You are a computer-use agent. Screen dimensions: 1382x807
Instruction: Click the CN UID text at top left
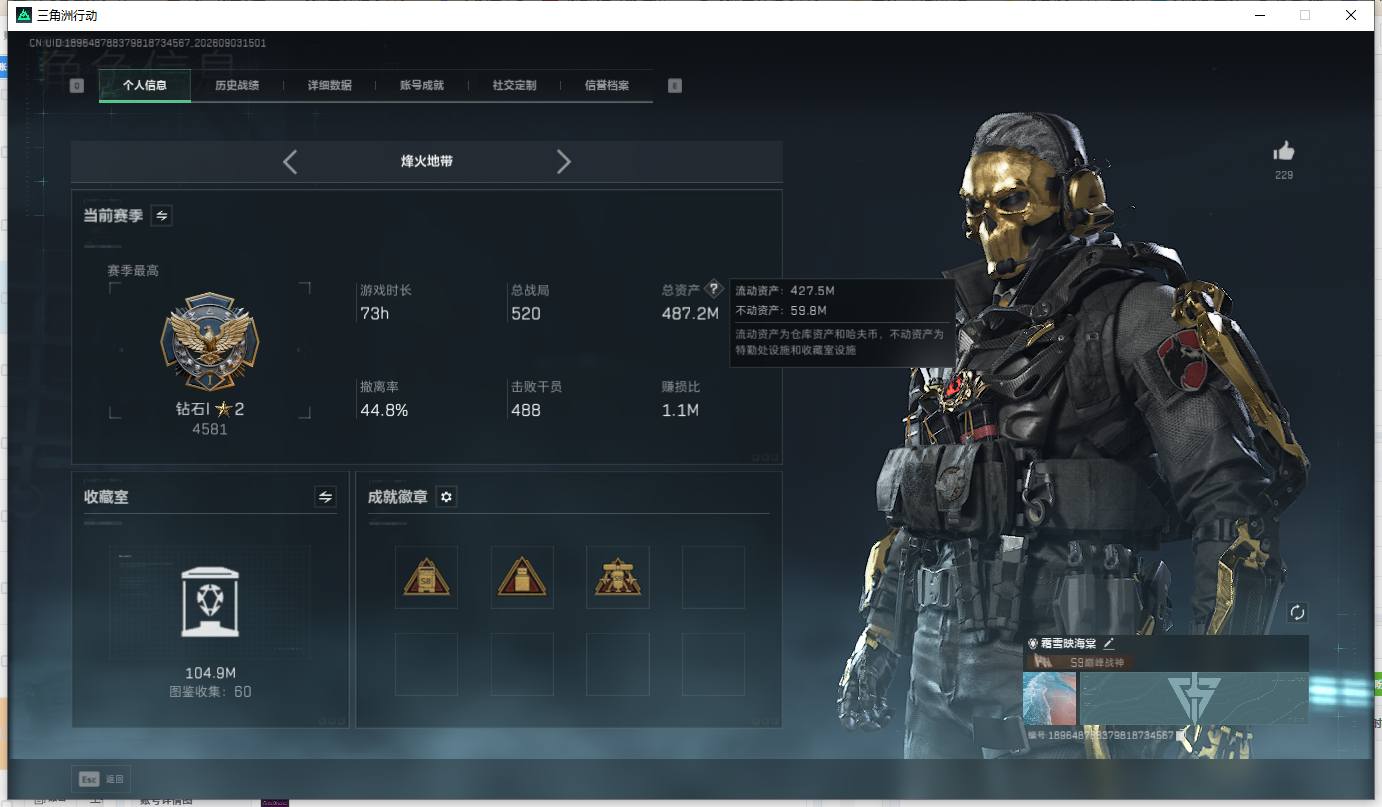148,43
